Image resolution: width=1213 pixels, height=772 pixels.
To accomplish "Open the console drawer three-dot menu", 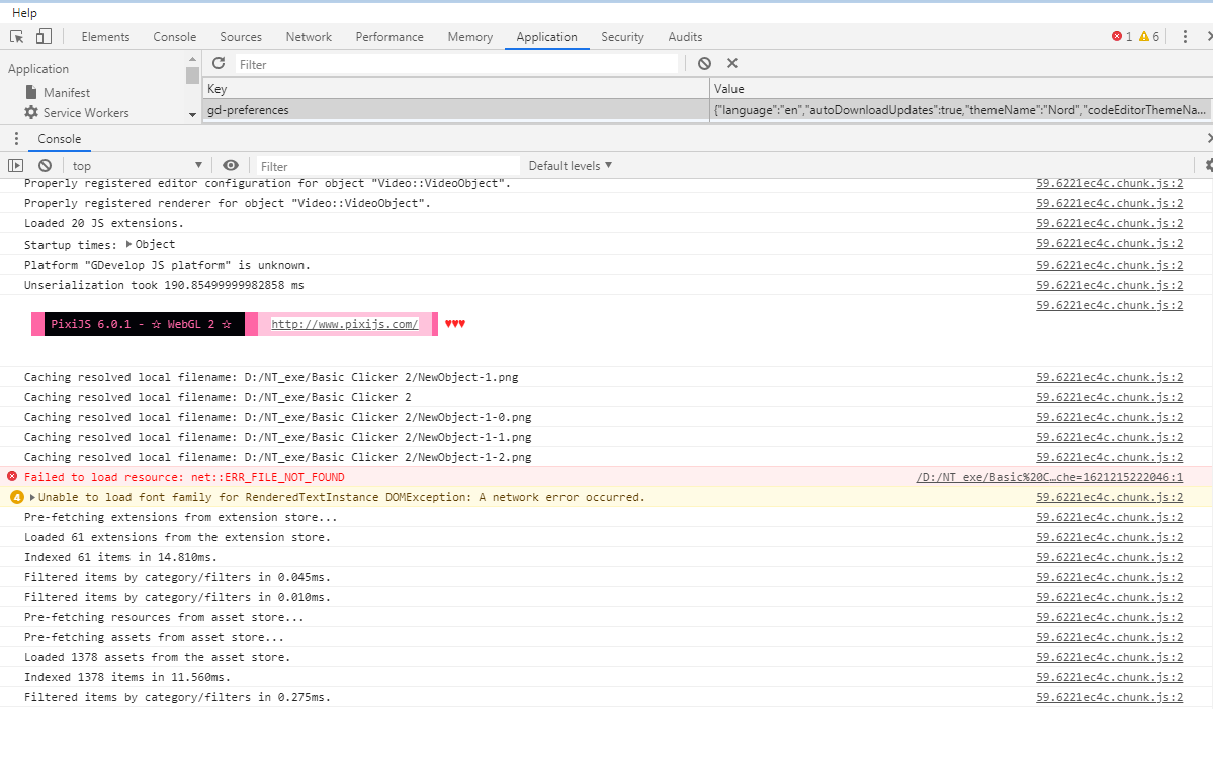I will [16, 139].
